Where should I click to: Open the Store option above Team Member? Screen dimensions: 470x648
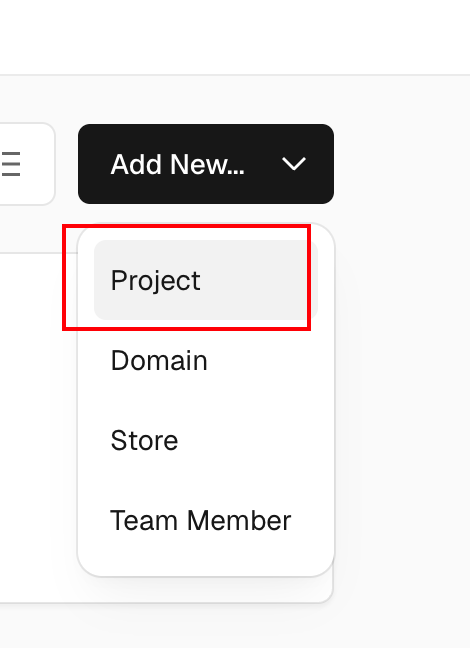click(x=206, y=440)
